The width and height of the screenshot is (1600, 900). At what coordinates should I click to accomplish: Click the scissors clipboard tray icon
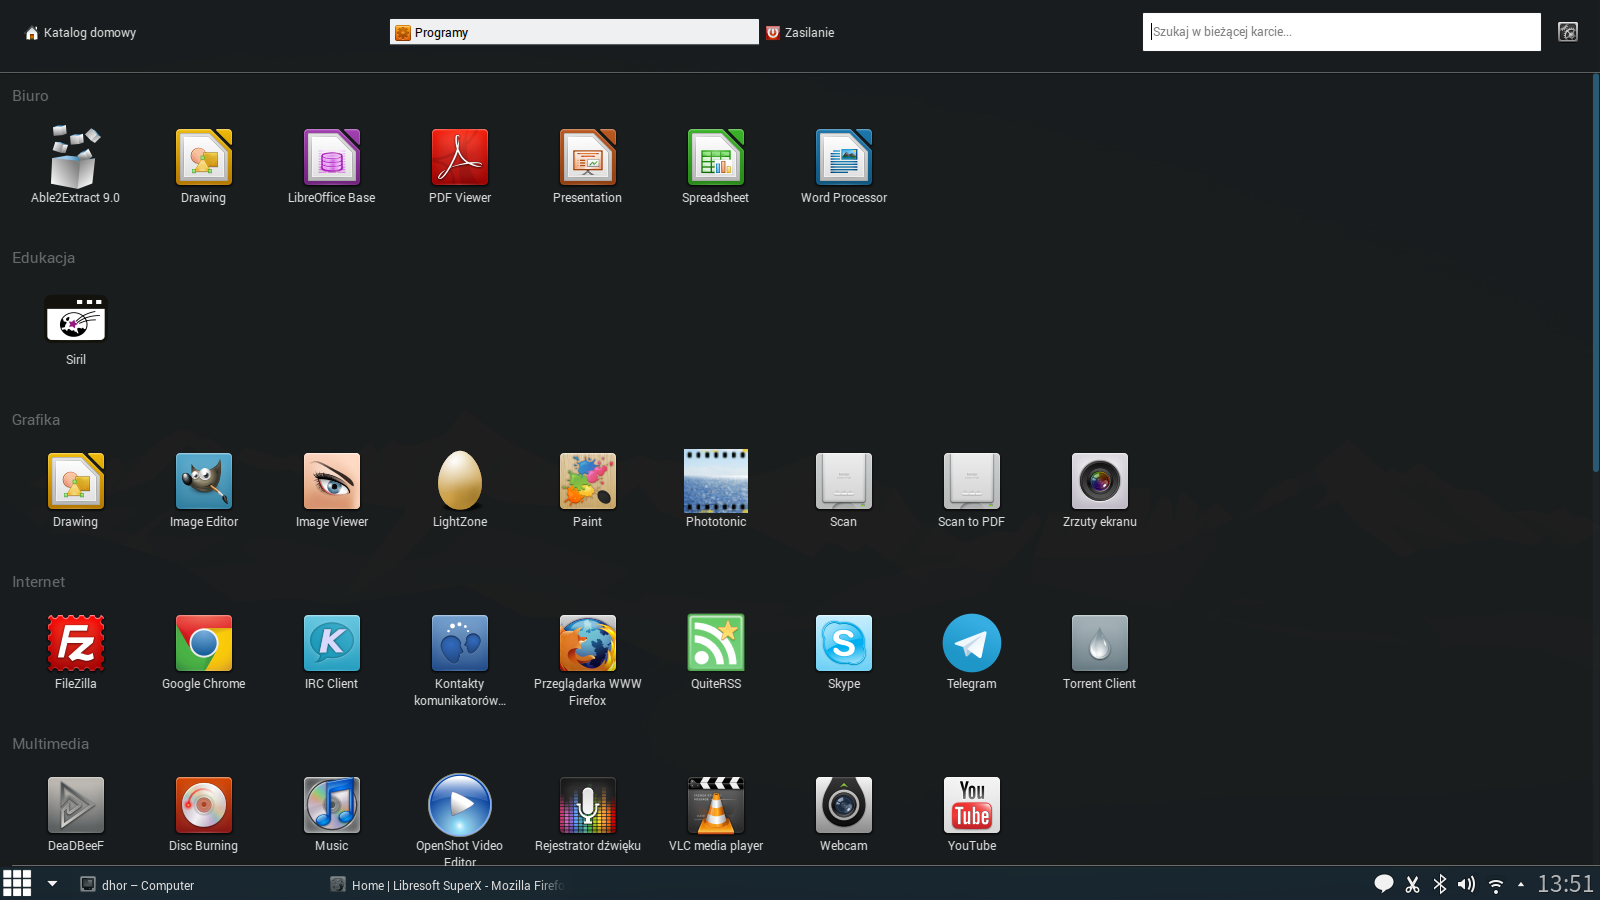pyautogui.click(x=1412, y=884)
